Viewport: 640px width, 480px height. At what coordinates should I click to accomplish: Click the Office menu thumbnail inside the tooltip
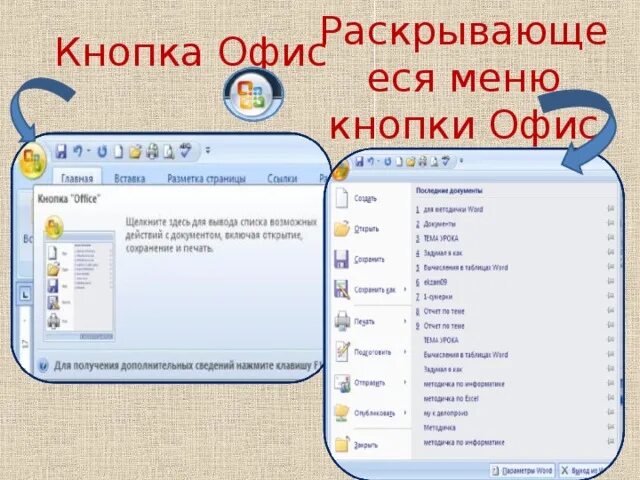pyautogui.click(x=79, y=280)
